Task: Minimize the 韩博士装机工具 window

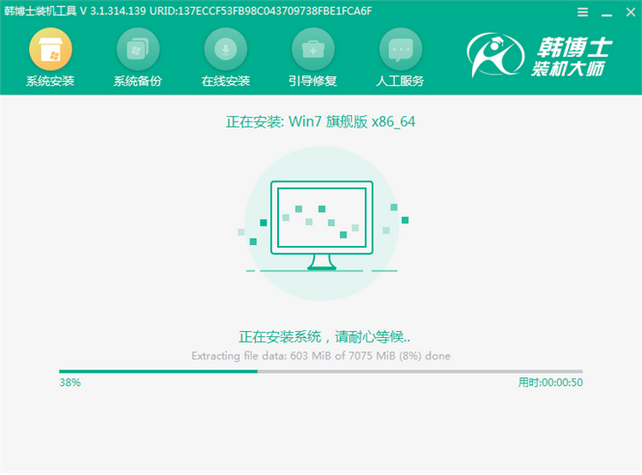Action: click(604, 11)
